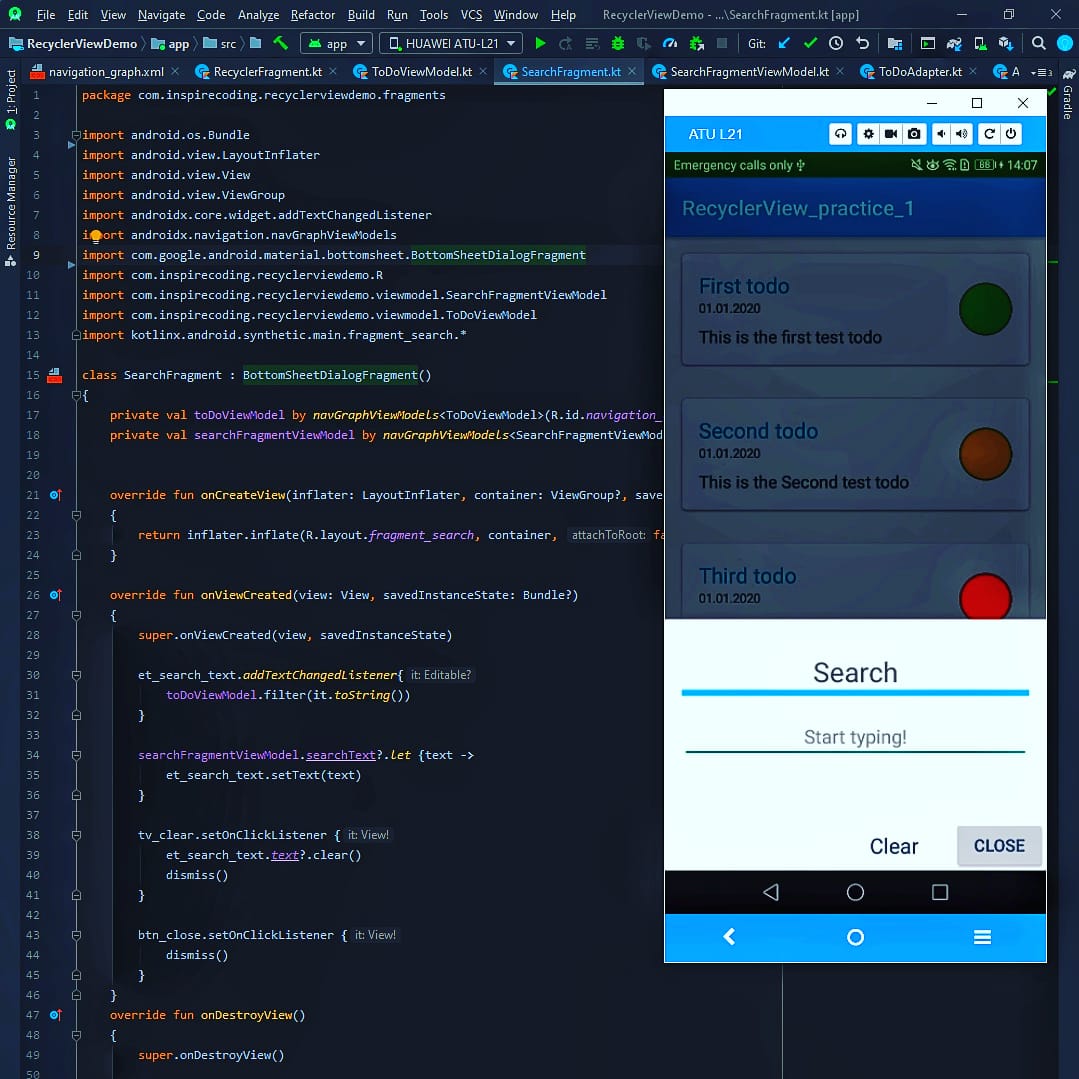Tap the CLOSE button in search sheet
1079x1079 pixels.
coord(998,846)
